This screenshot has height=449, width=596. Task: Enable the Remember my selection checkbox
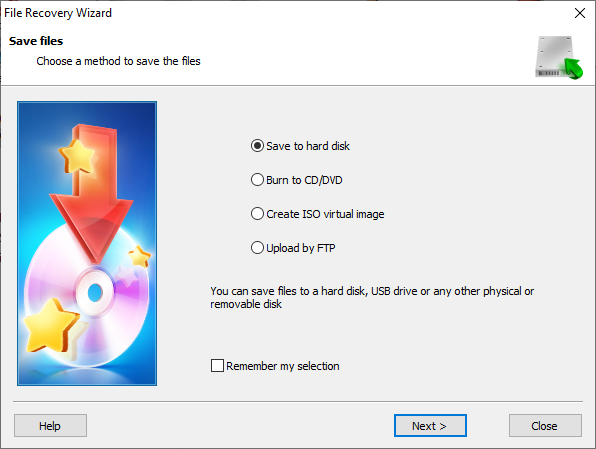tap(217, 366)
